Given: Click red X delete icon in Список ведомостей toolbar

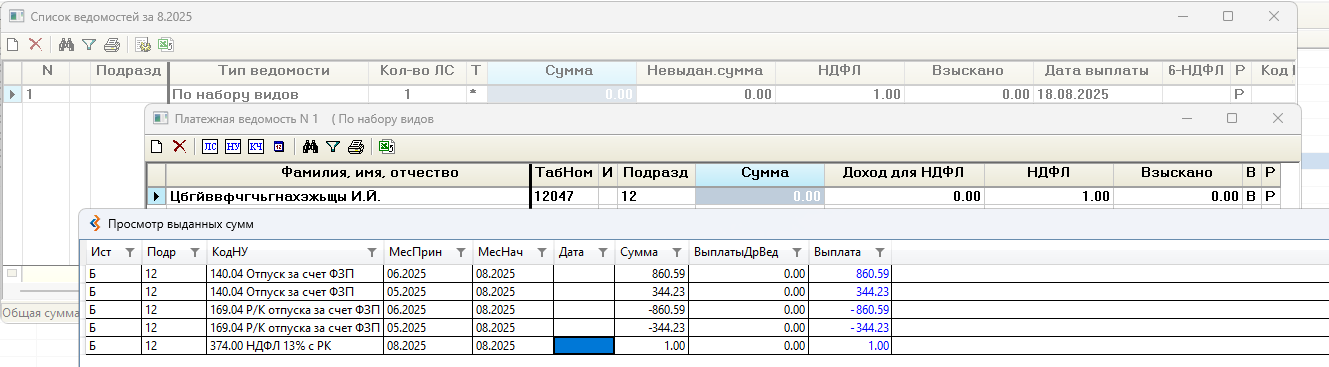Looking at the screenshot, I should click(x=35, y=44).
